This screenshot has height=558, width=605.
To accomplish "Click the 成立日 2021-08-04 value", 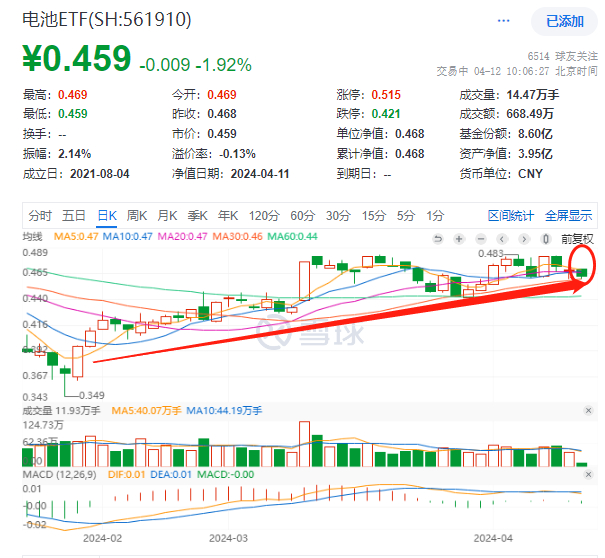I will pyautogui.click(x=100, y=174).
